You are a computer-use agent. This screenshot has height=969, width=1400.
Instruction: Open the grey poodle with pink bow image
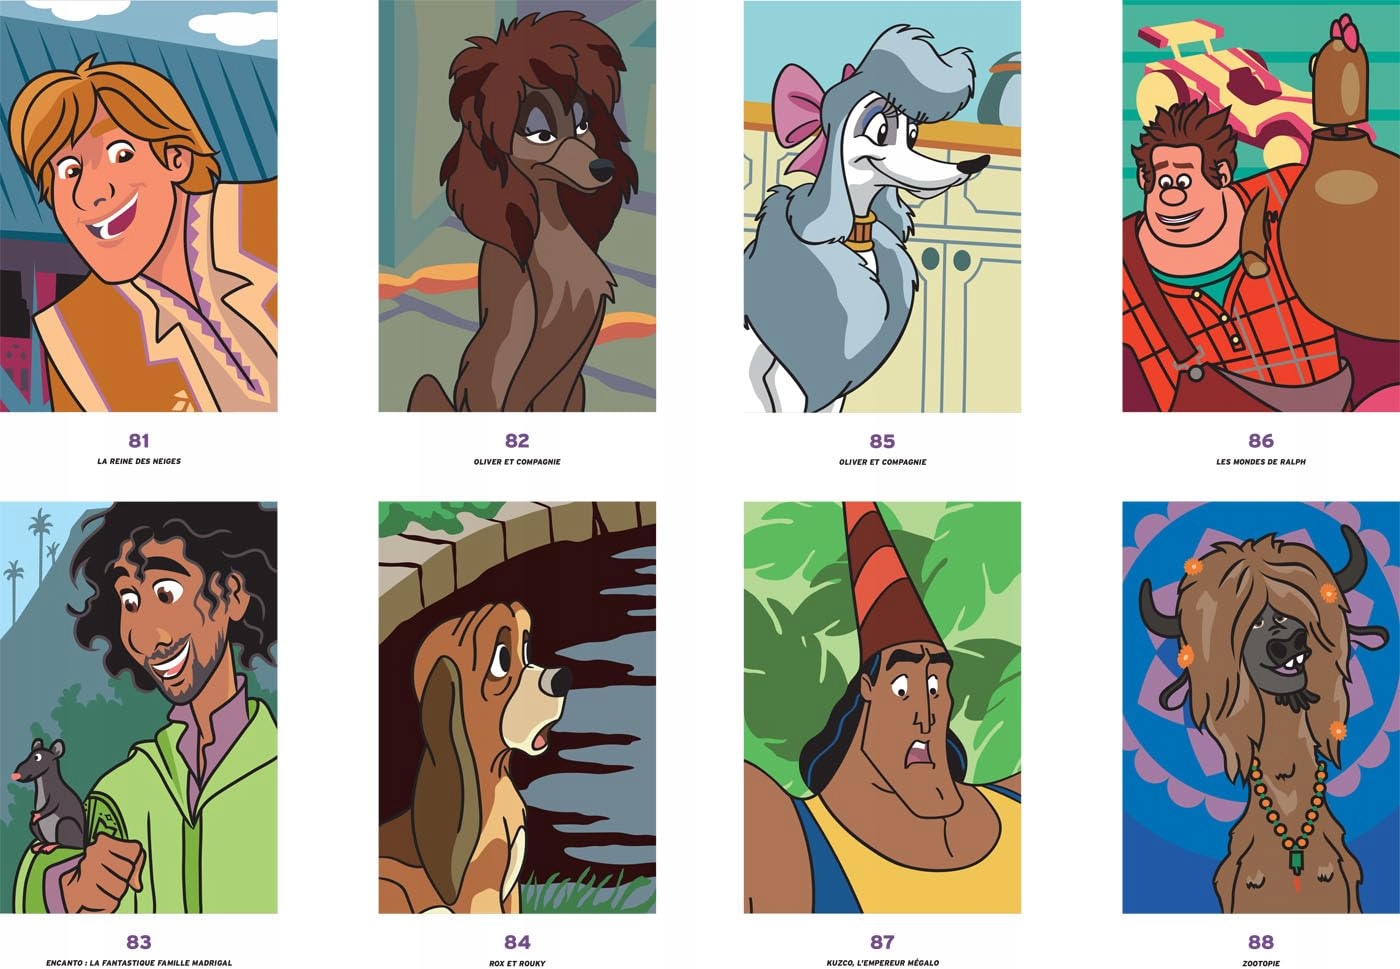tap(882, 206)
